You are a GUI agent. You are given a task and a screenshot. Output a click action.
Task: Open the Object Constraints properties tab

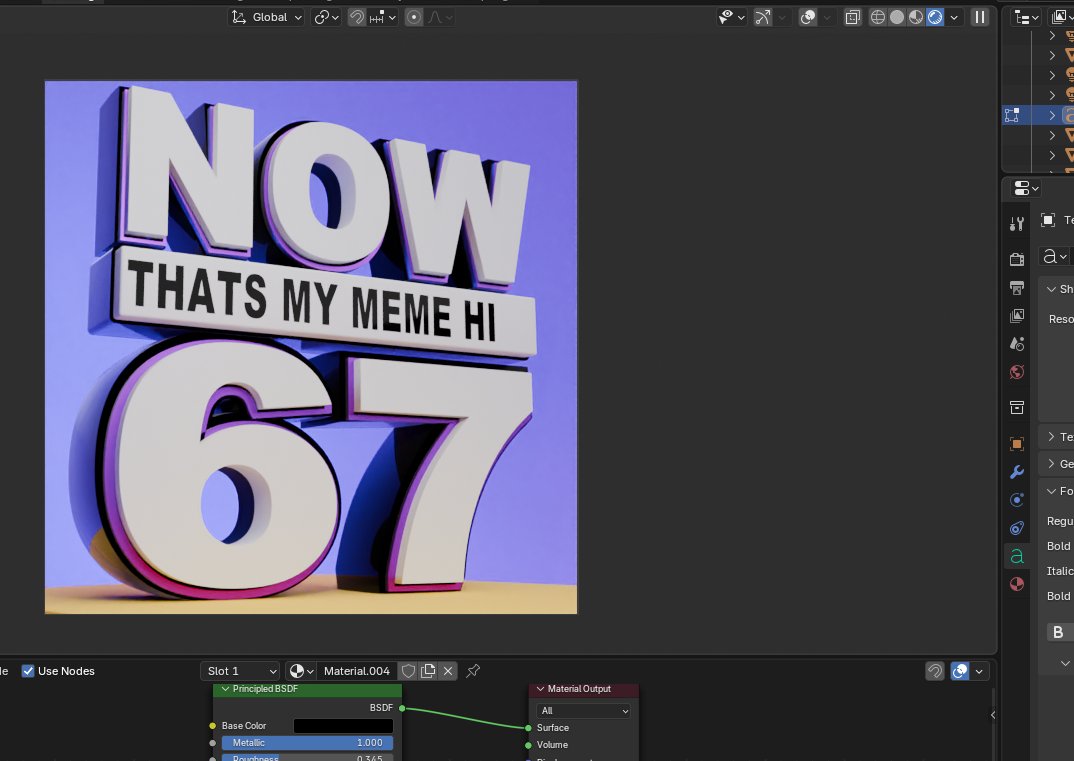point(1017,528)
